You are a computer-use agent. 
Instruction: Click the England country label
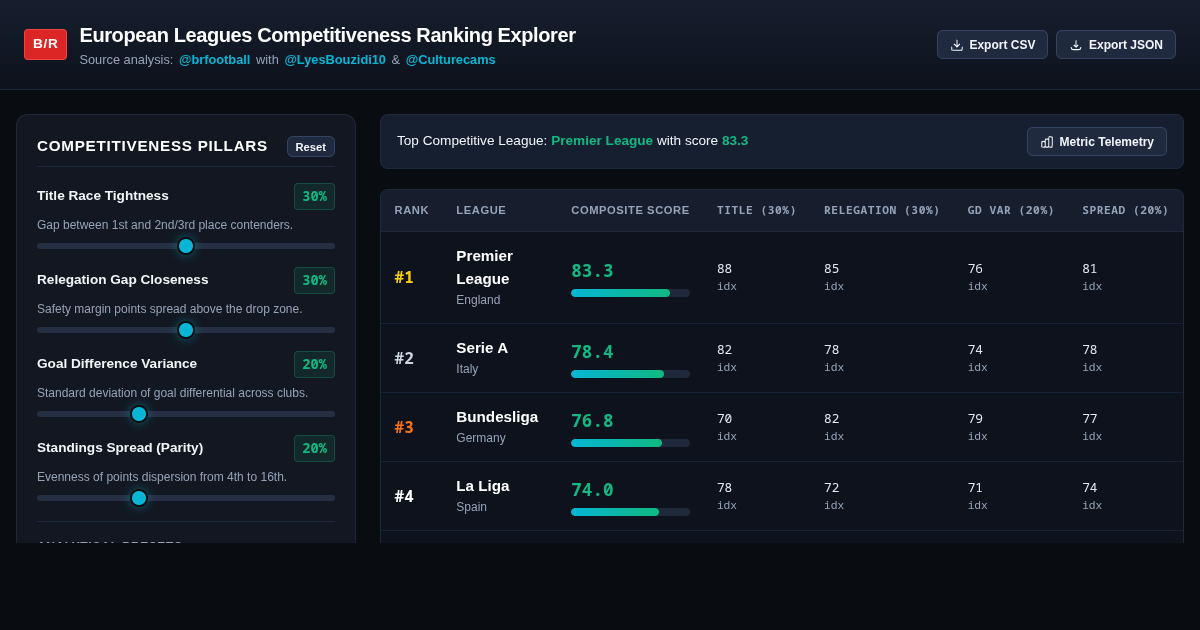point(478,300)
